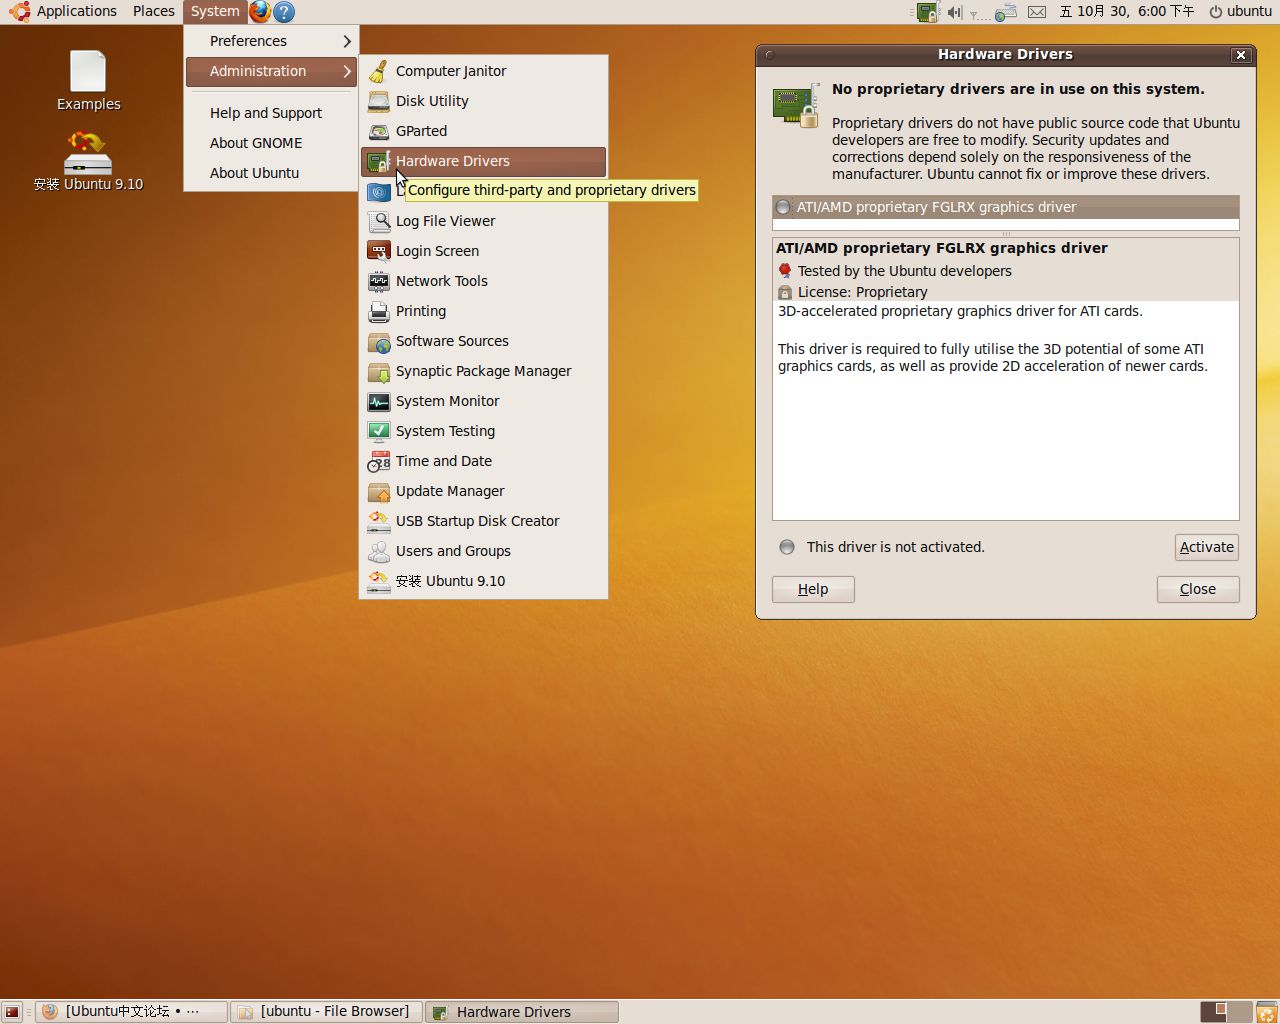Click the GParted icon in menu
Image resolution: width=1280 pixels, height=1024 pixels.
[x=379, y=131]
